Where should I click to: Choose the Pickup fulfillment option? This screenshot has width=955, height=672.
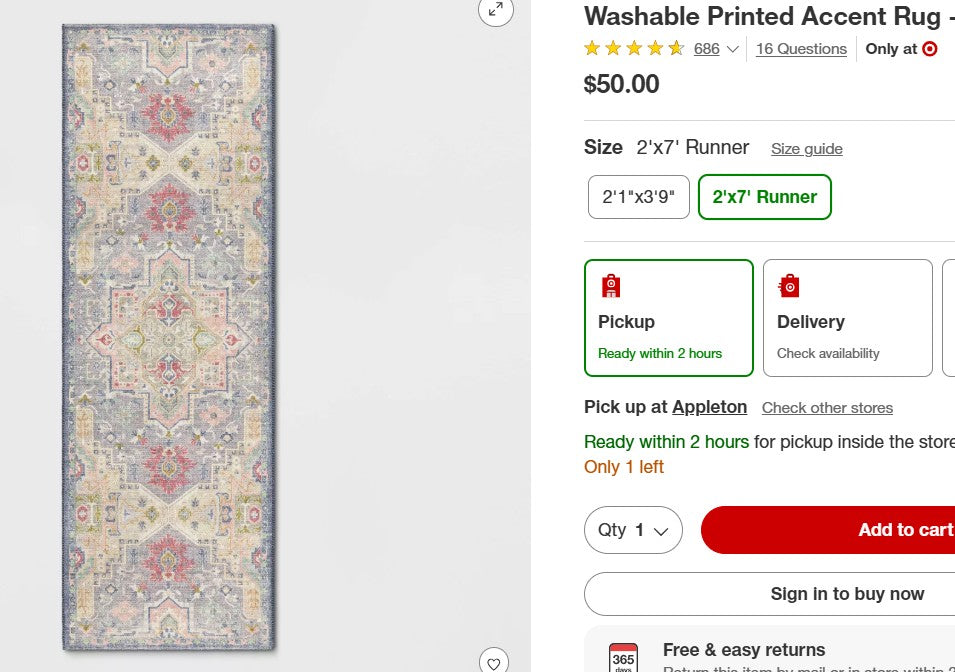click(x=668, y=318)
